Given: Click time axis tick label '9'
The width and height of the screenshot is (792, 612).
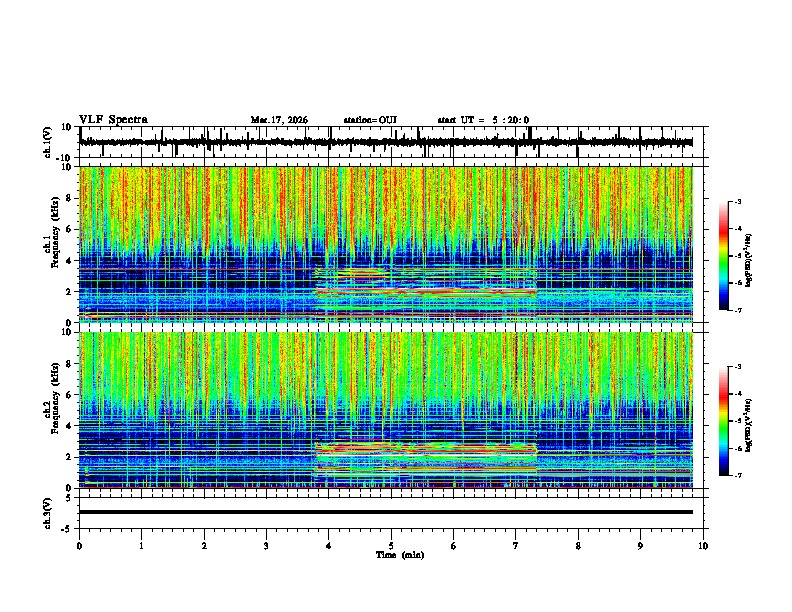Looking at the screenshot, I should coord(640,546).
